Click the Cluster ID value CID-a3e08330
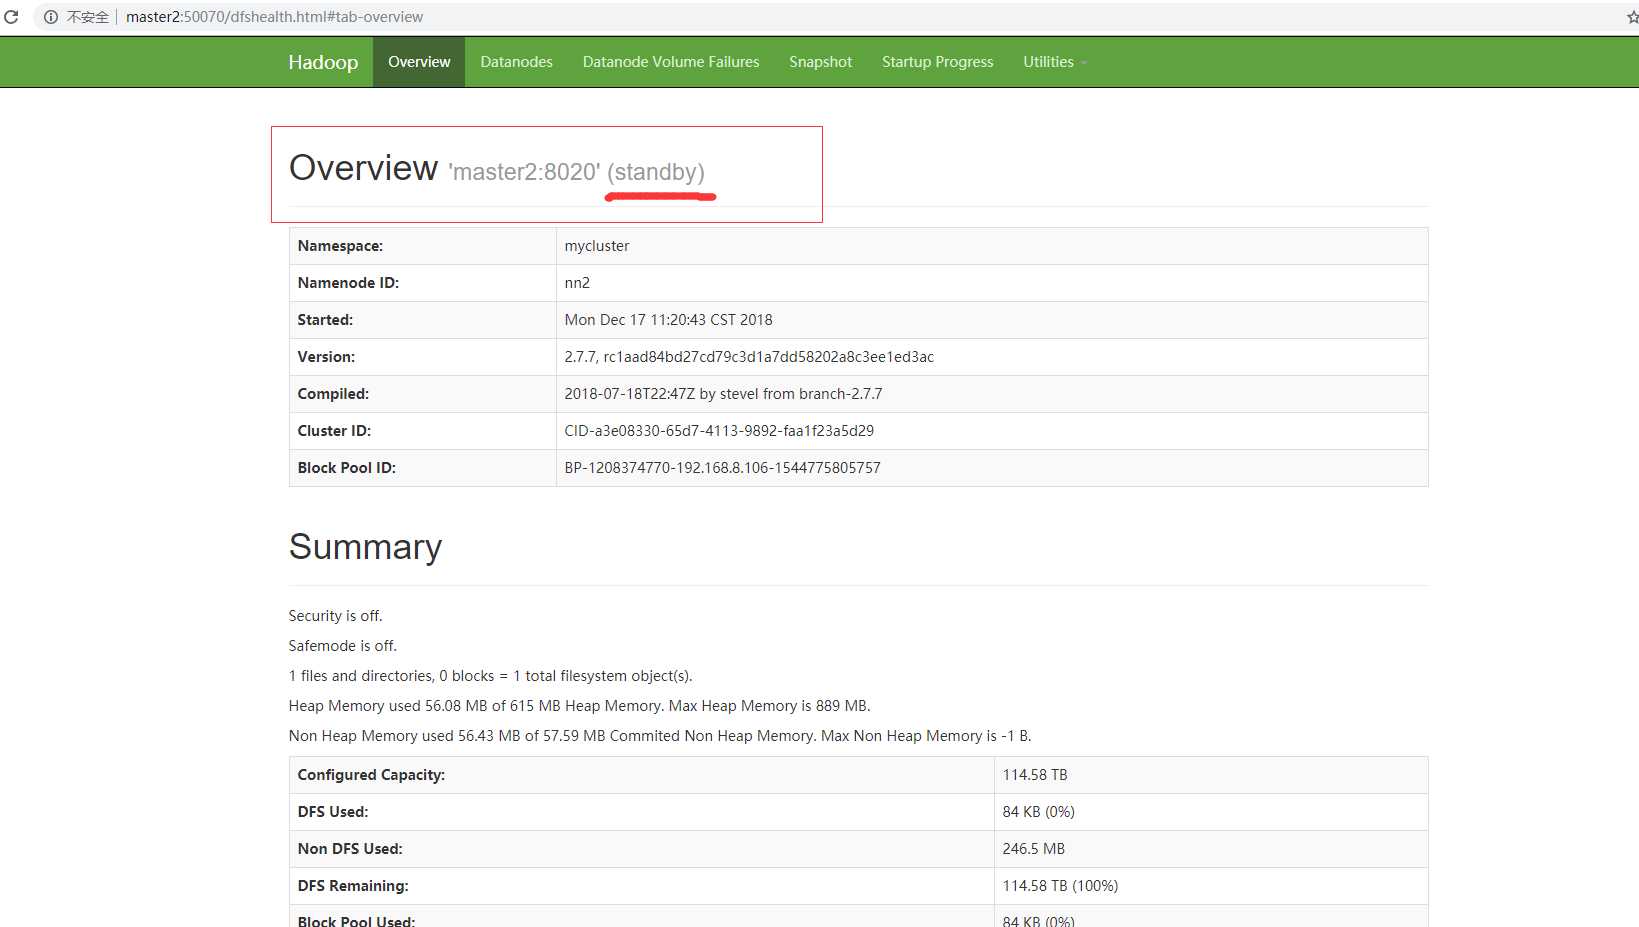The height and width of the screenshot is (927, 1639). tap(719, 431)
